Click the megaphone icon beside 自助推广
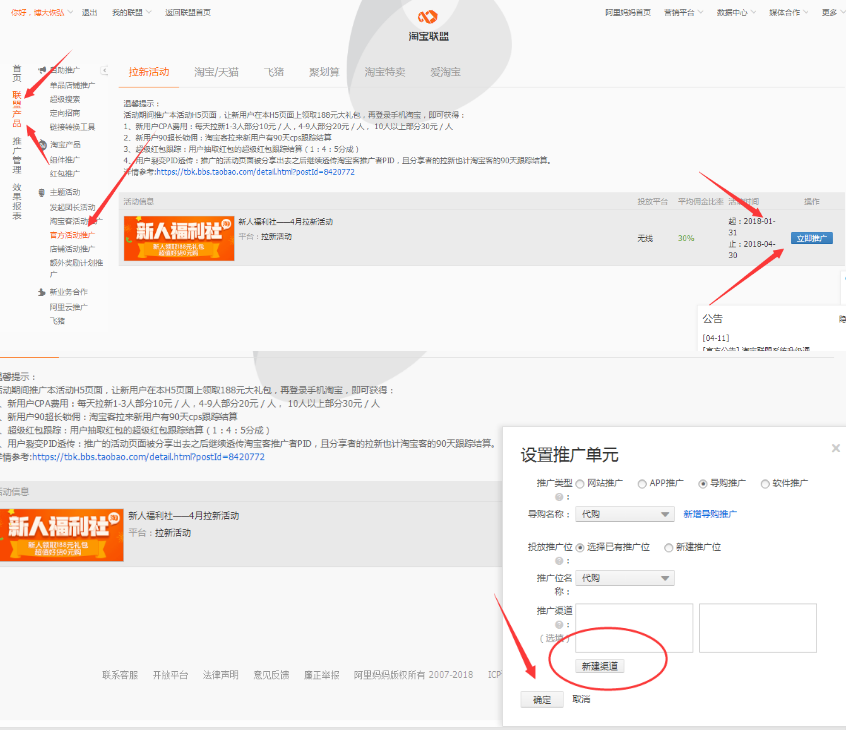Image resolution: width=851 pixels, height=730 pixels. pos(42,70)
